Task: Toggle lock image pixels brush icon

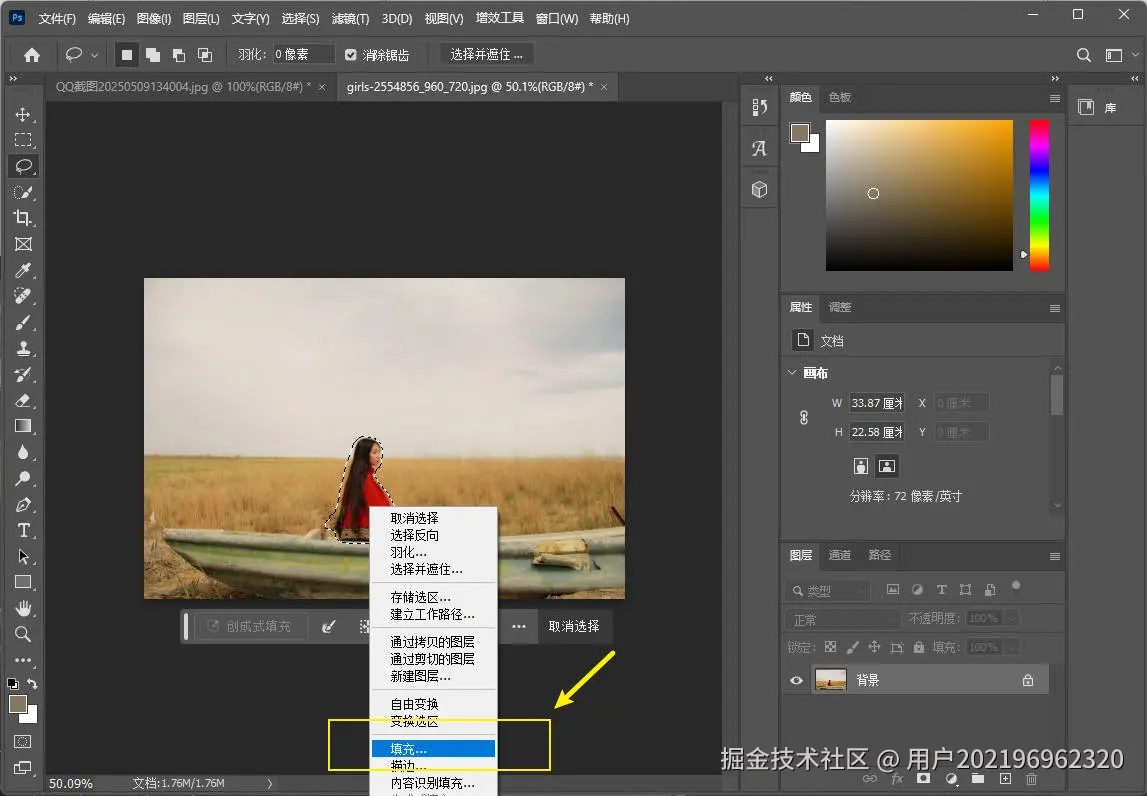Action: pyautogui.click(x=852, y=647)
